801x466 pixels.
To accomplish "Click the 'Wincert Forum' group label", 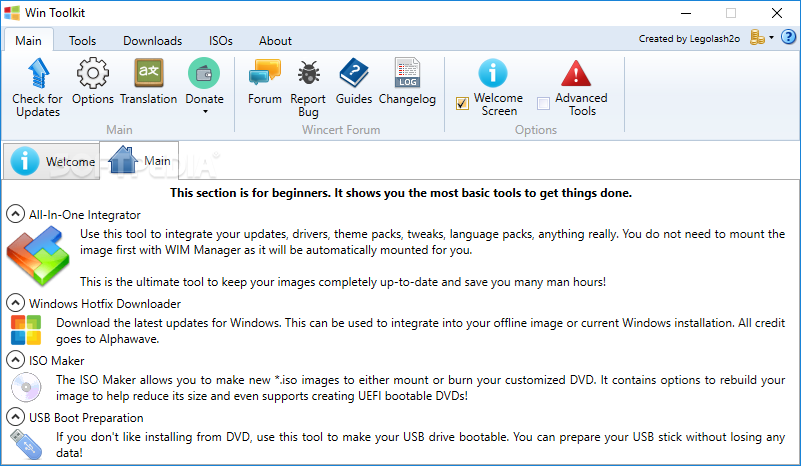I will (341, 130).
